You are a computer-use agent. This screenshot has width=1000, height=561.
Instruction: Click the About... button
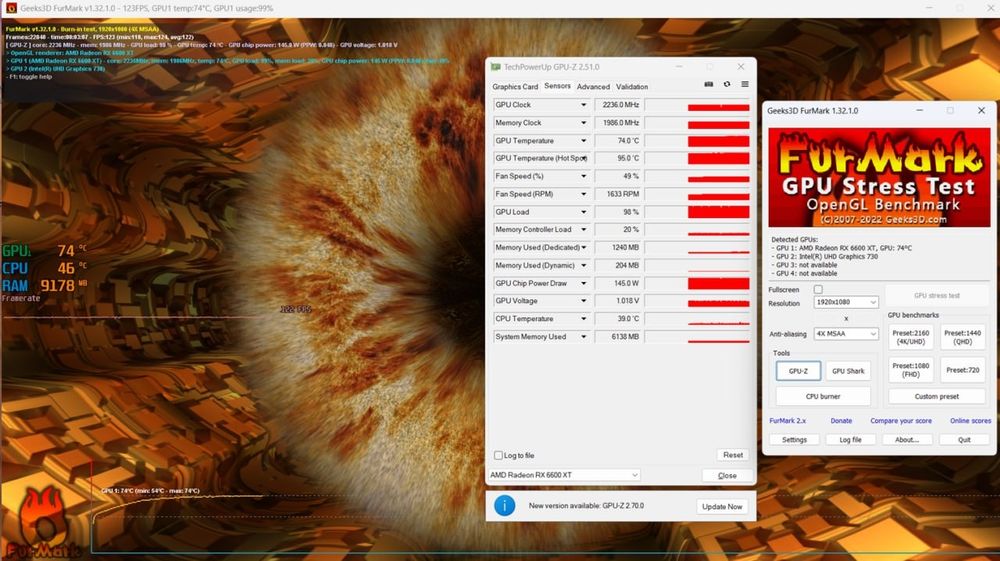pyautogui.click(x=906, y=440)
